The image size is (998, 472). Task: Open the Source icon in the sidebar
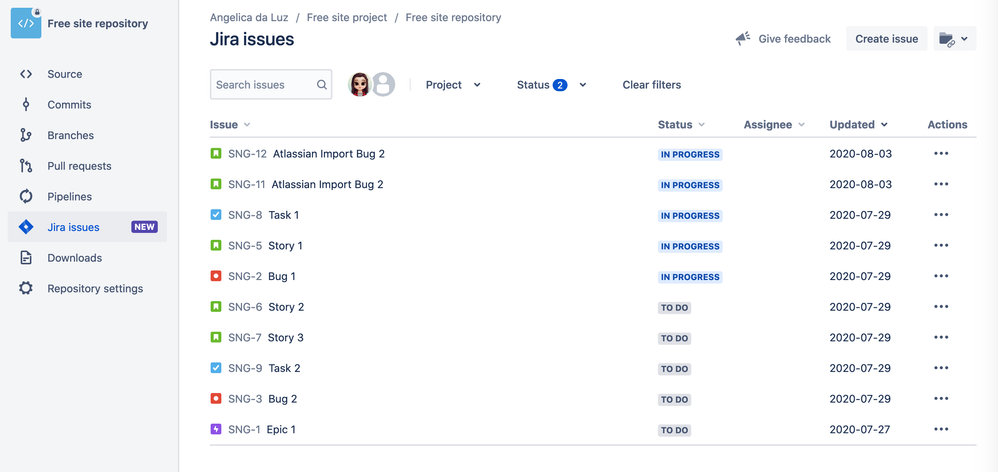(25, 74)
